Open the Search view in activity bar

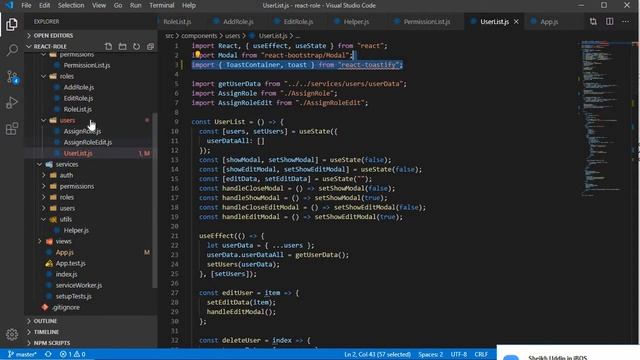[12, 50]
